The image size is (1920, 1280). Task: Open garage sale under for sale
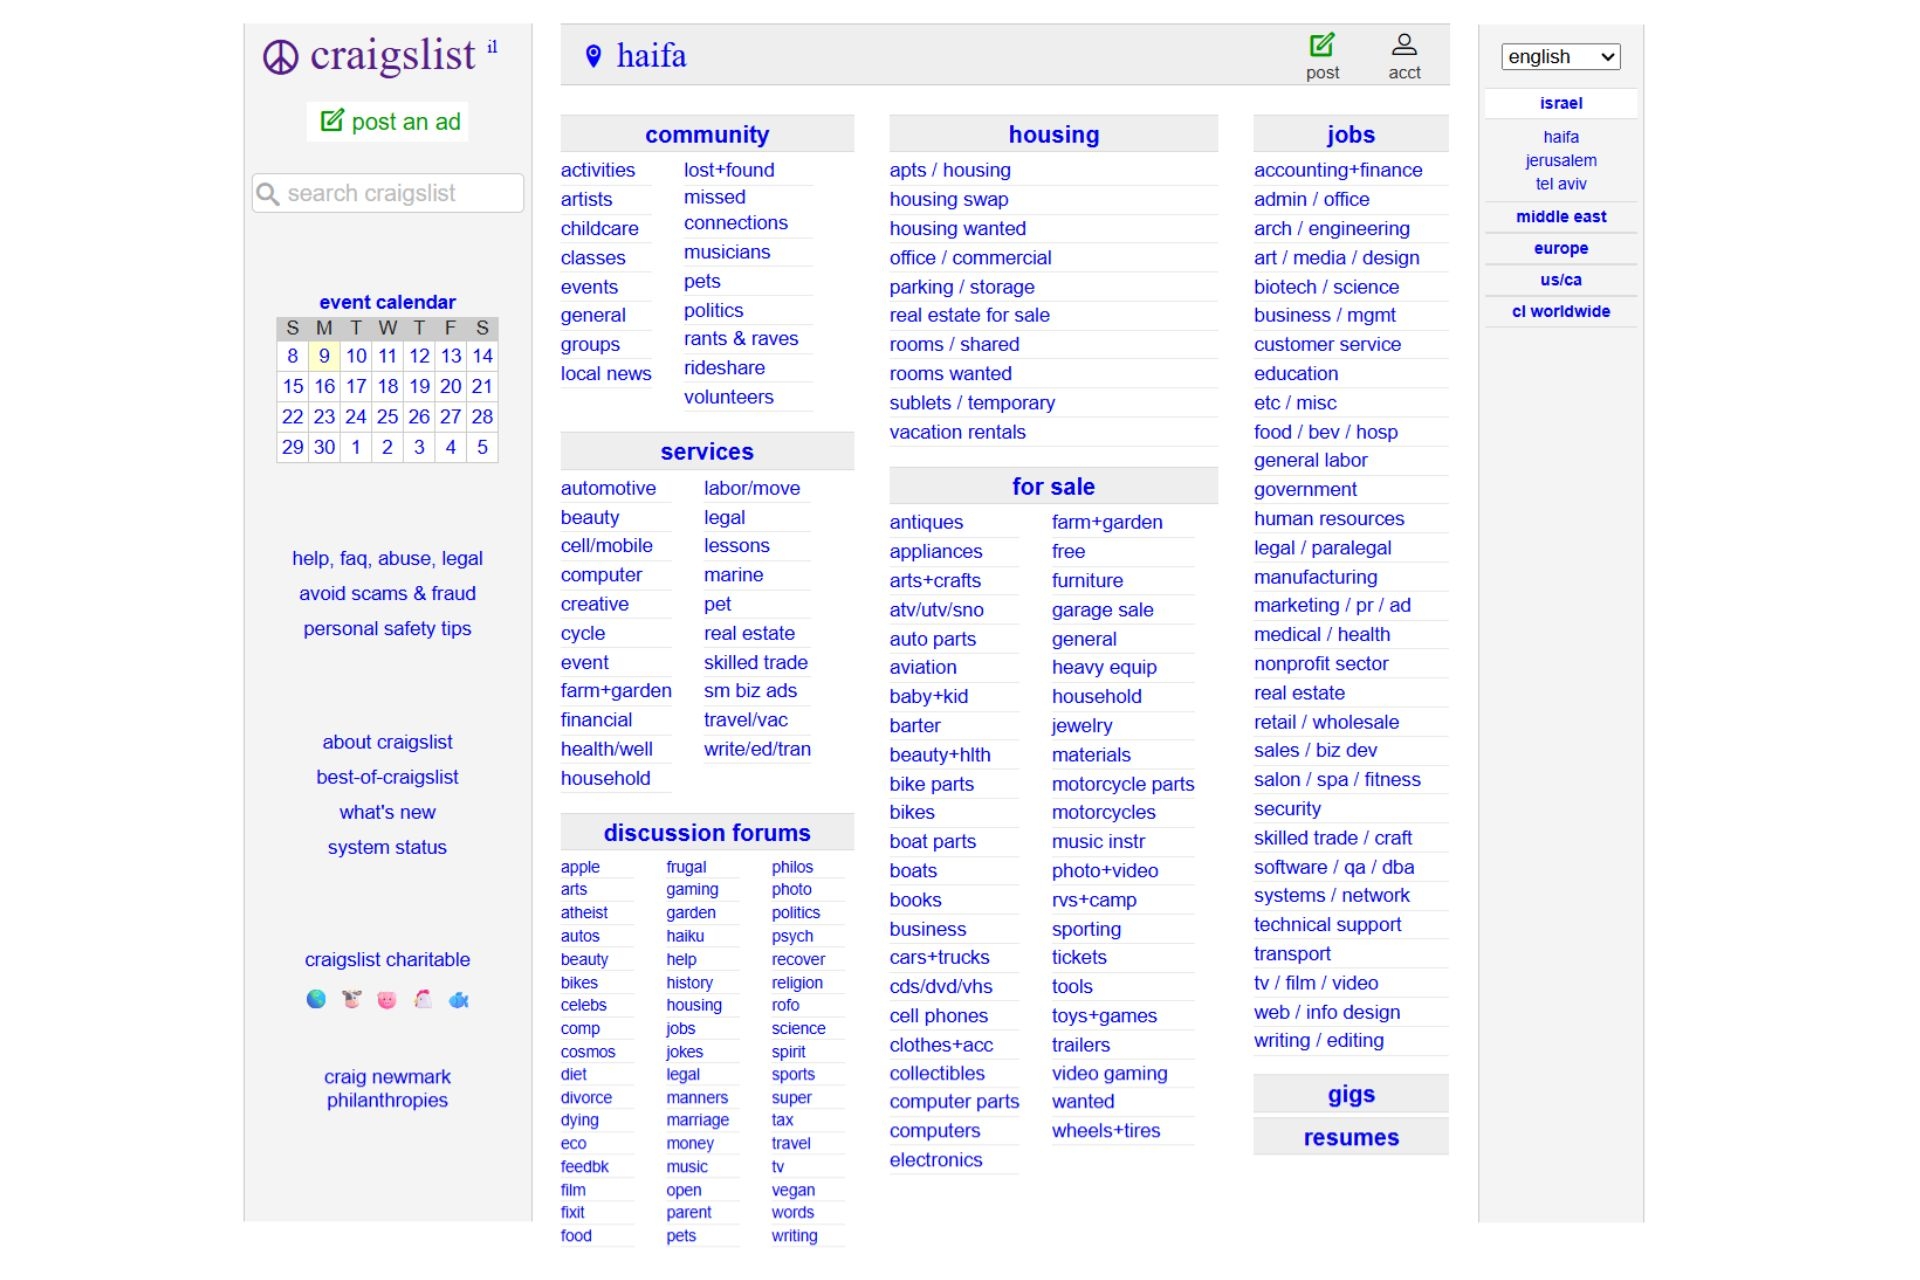[1102, 610]
